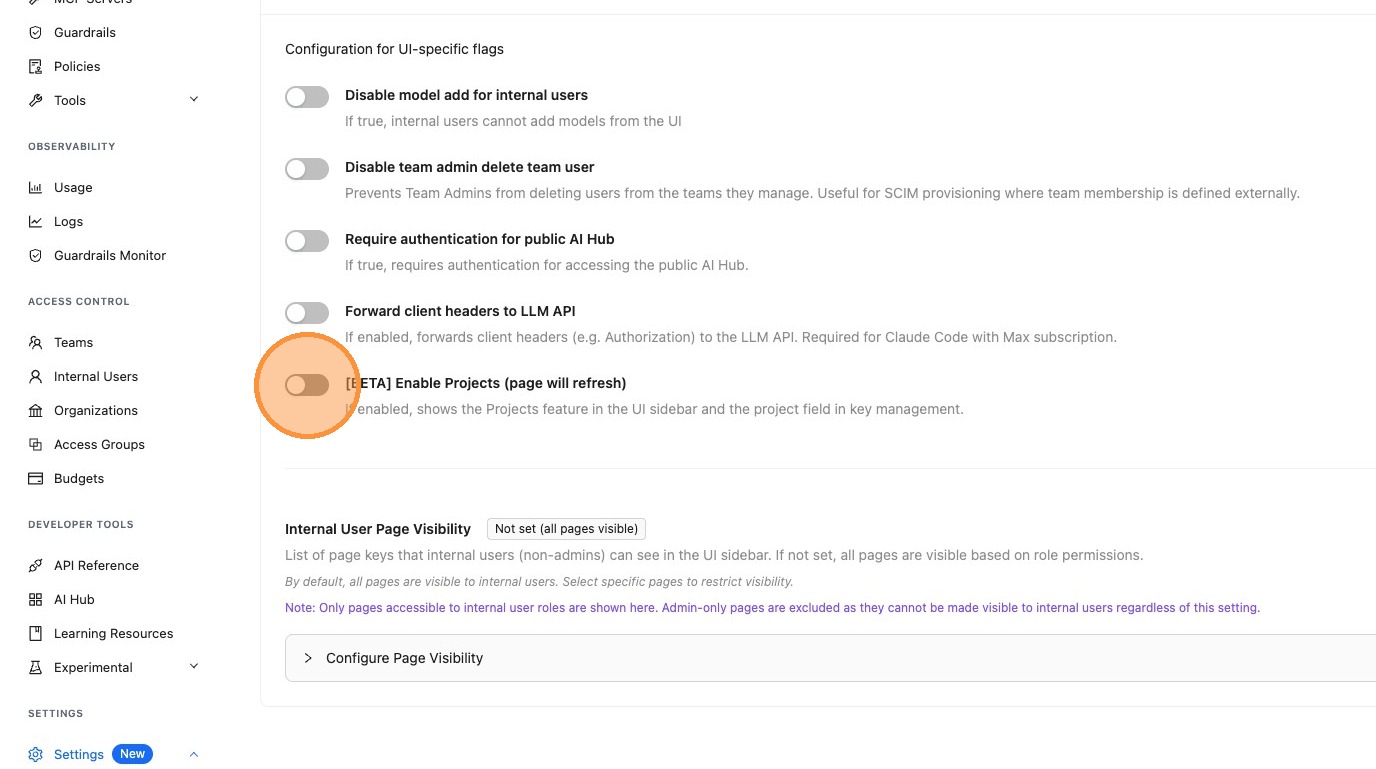
Task: Go to Access Groups in sidebar
Action: coord(99,445)
